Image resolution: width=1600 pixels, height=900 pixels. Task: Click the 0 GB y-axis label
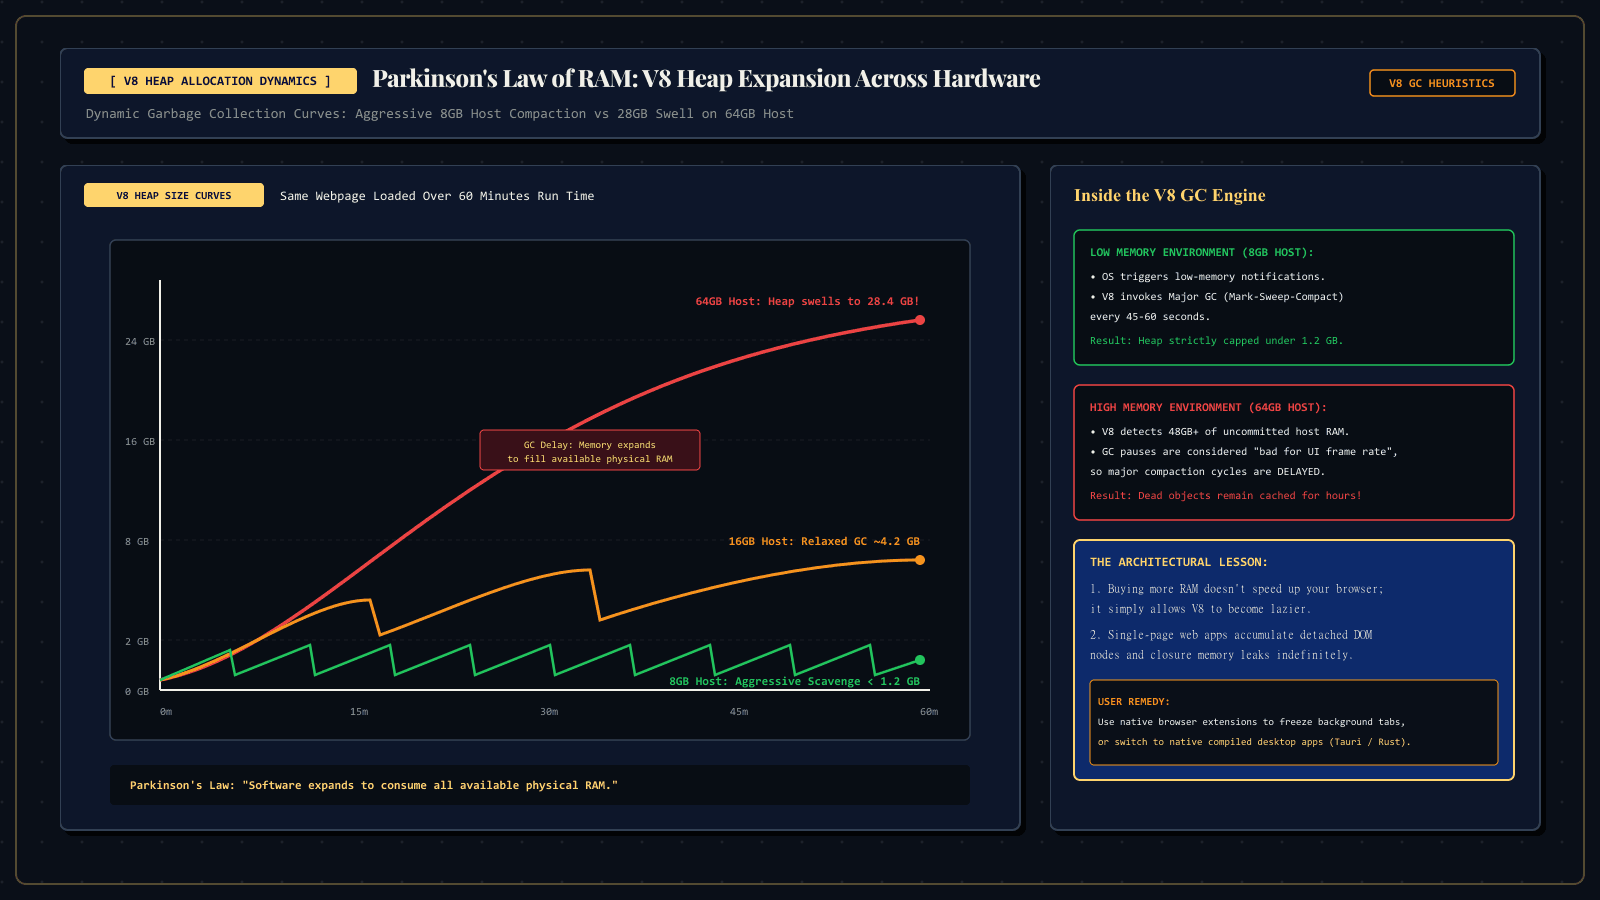(x=137, y=691)
